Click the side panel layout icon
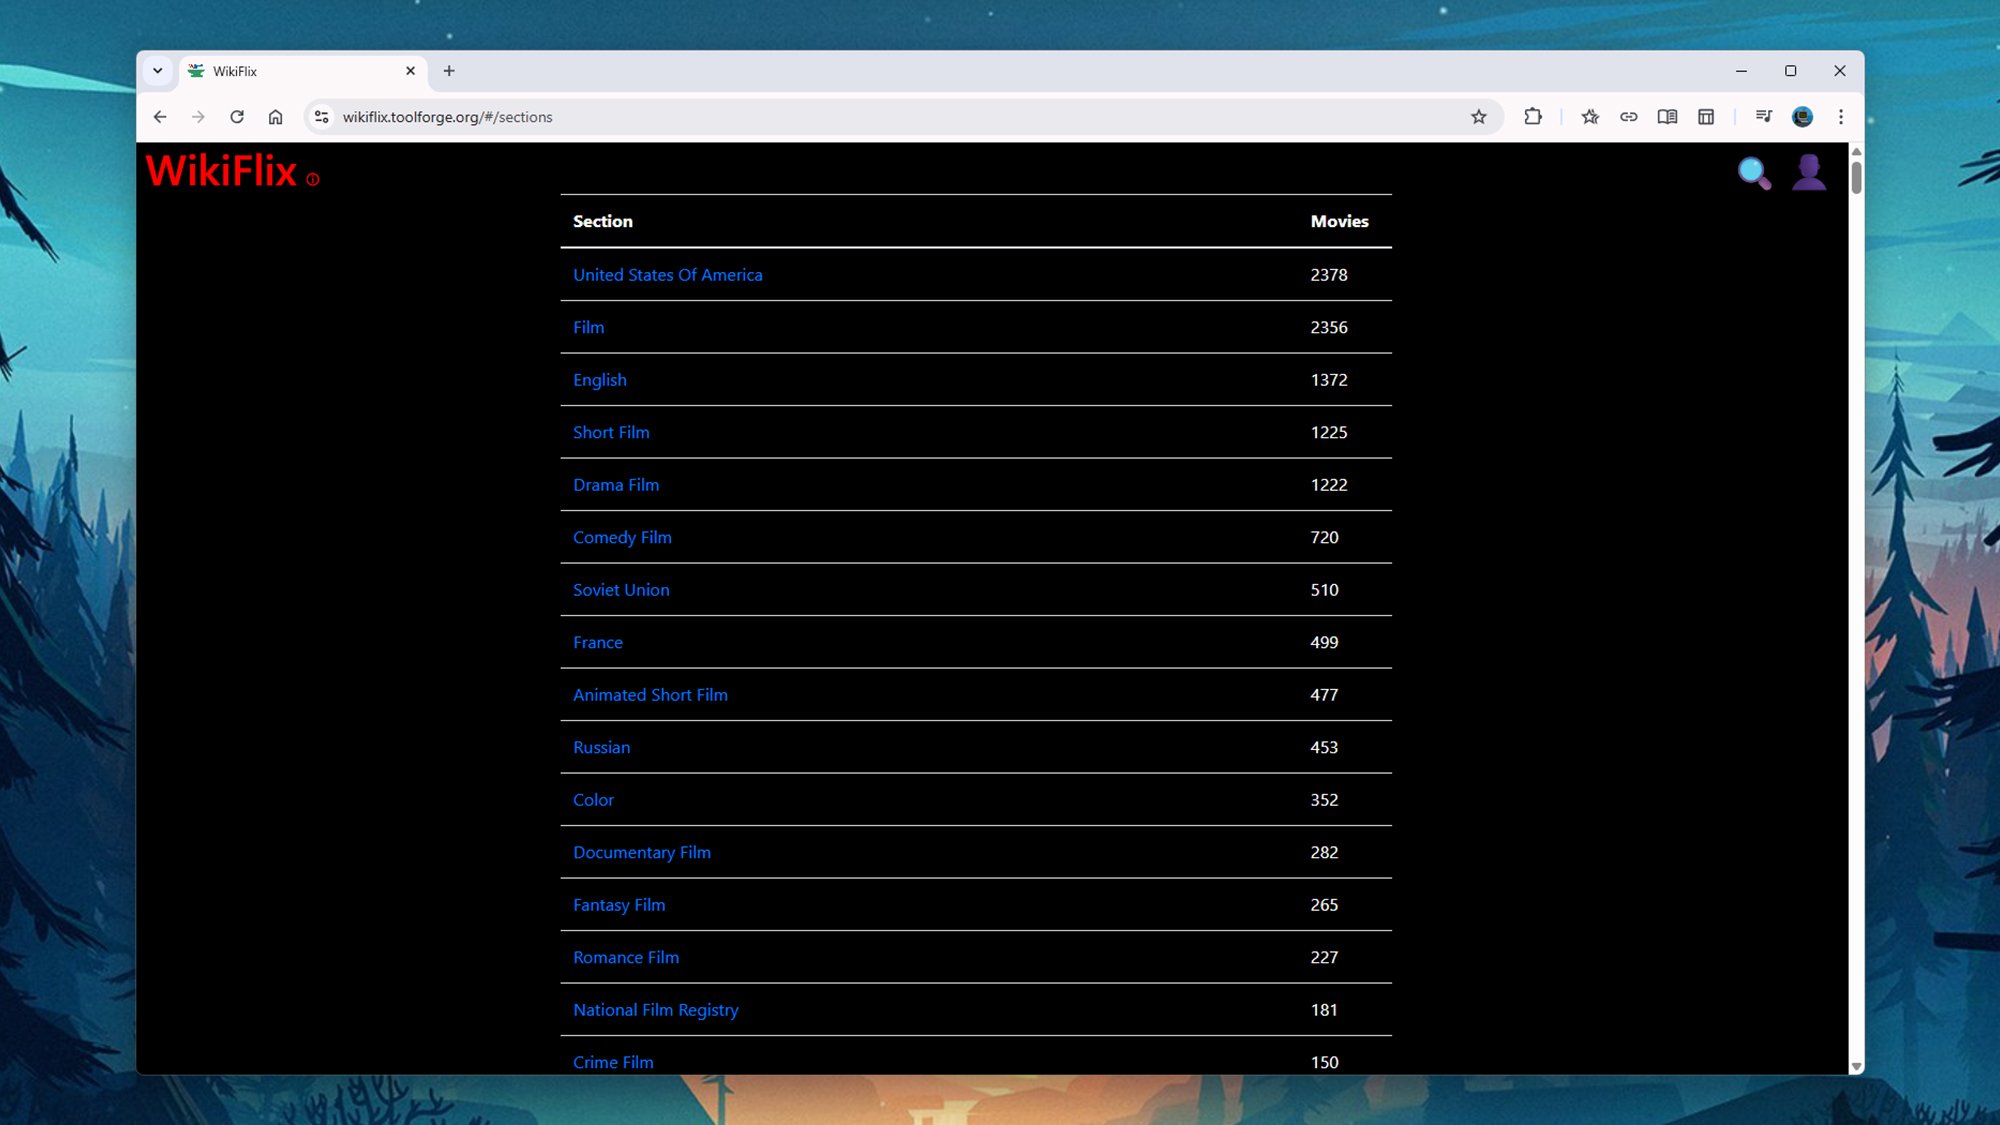 pyautogui.click(x=1705, y=116)
